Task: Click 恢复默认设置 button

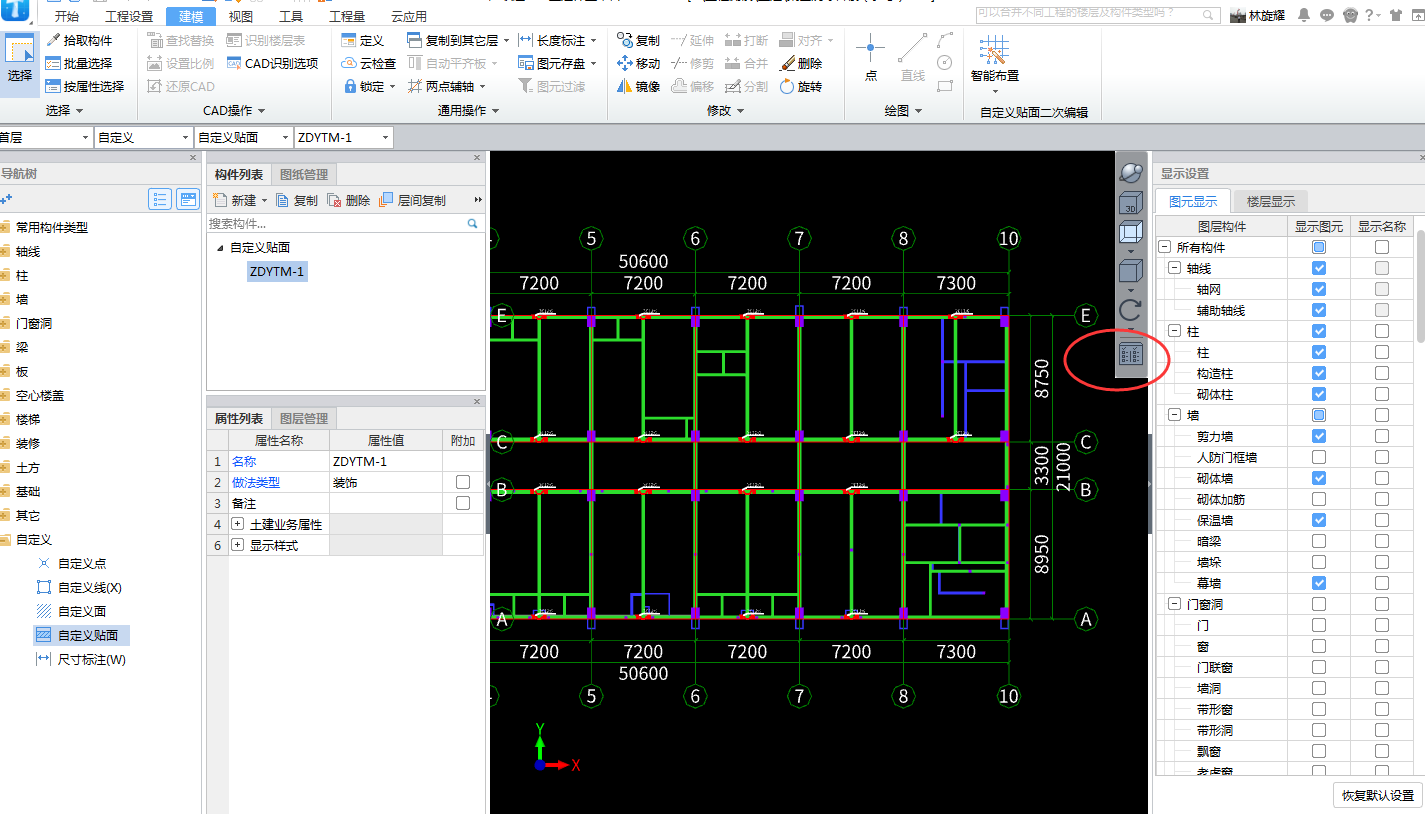Action: click(x=1378, y=796)
